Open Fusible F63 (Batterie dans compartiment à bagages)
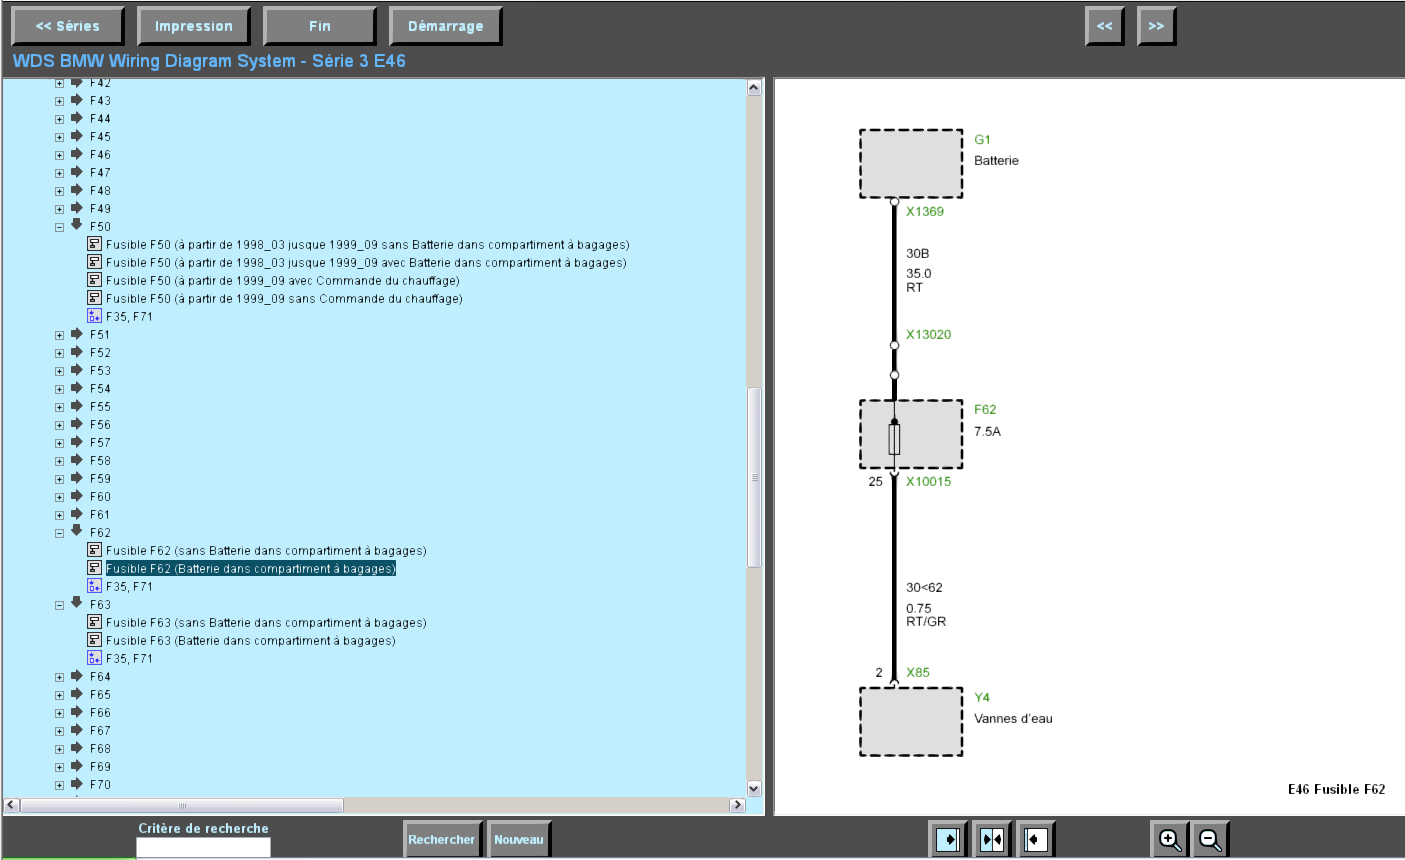The width and height of the screenshot is (1405, 860). pyautogui.click(x=251, y=641)
